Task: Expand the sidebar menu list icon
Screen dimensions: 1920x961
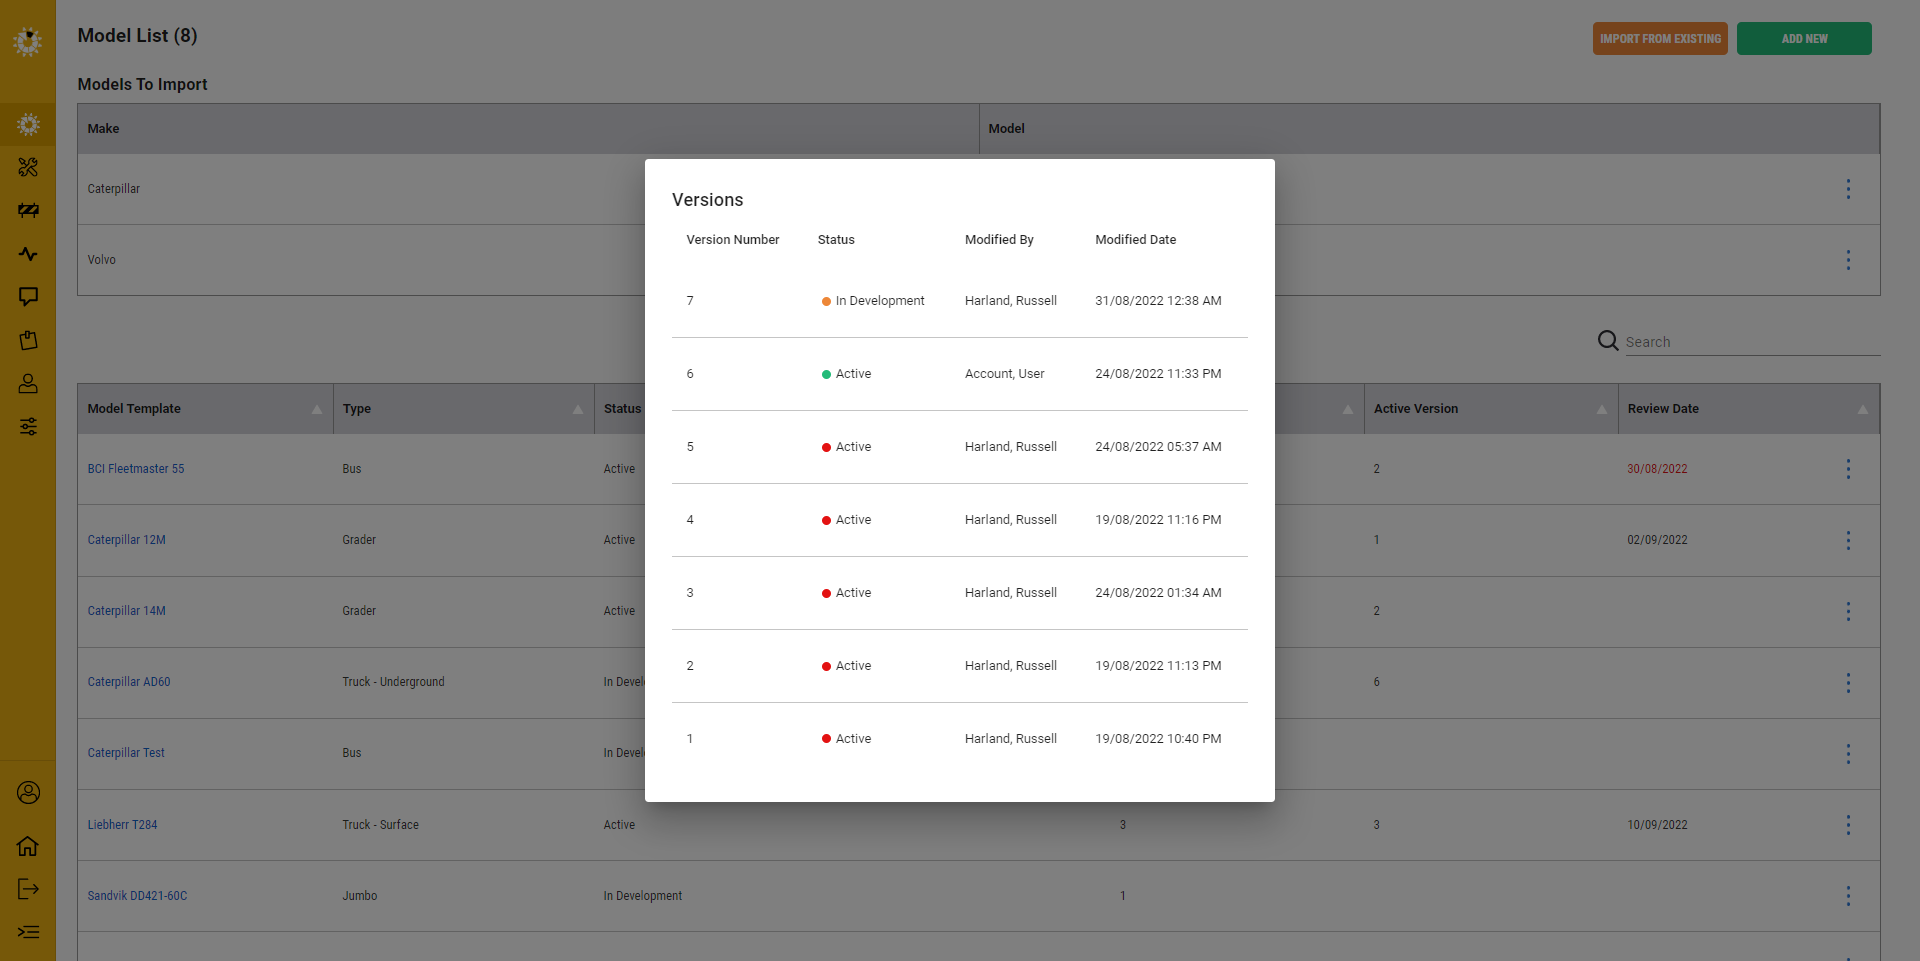Action: click(x=28, y=932)
